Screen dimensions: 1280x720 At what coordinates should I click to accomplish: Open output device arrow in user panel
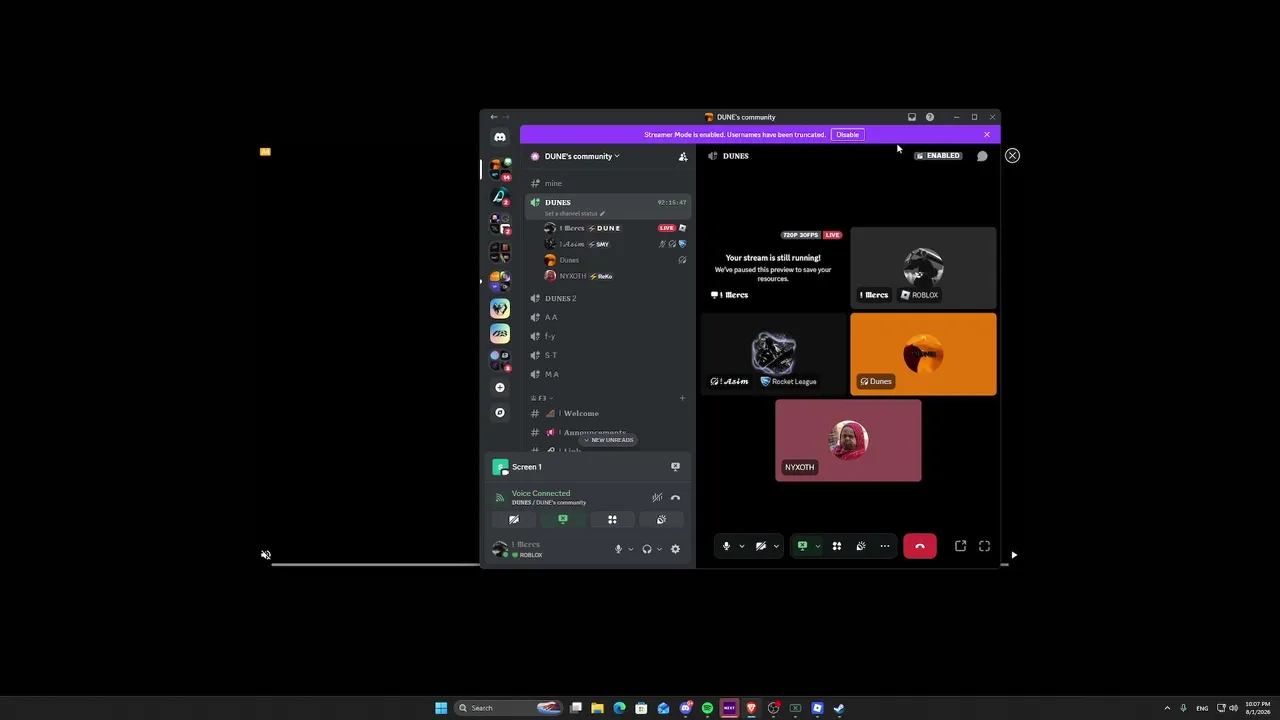point(659,549)
